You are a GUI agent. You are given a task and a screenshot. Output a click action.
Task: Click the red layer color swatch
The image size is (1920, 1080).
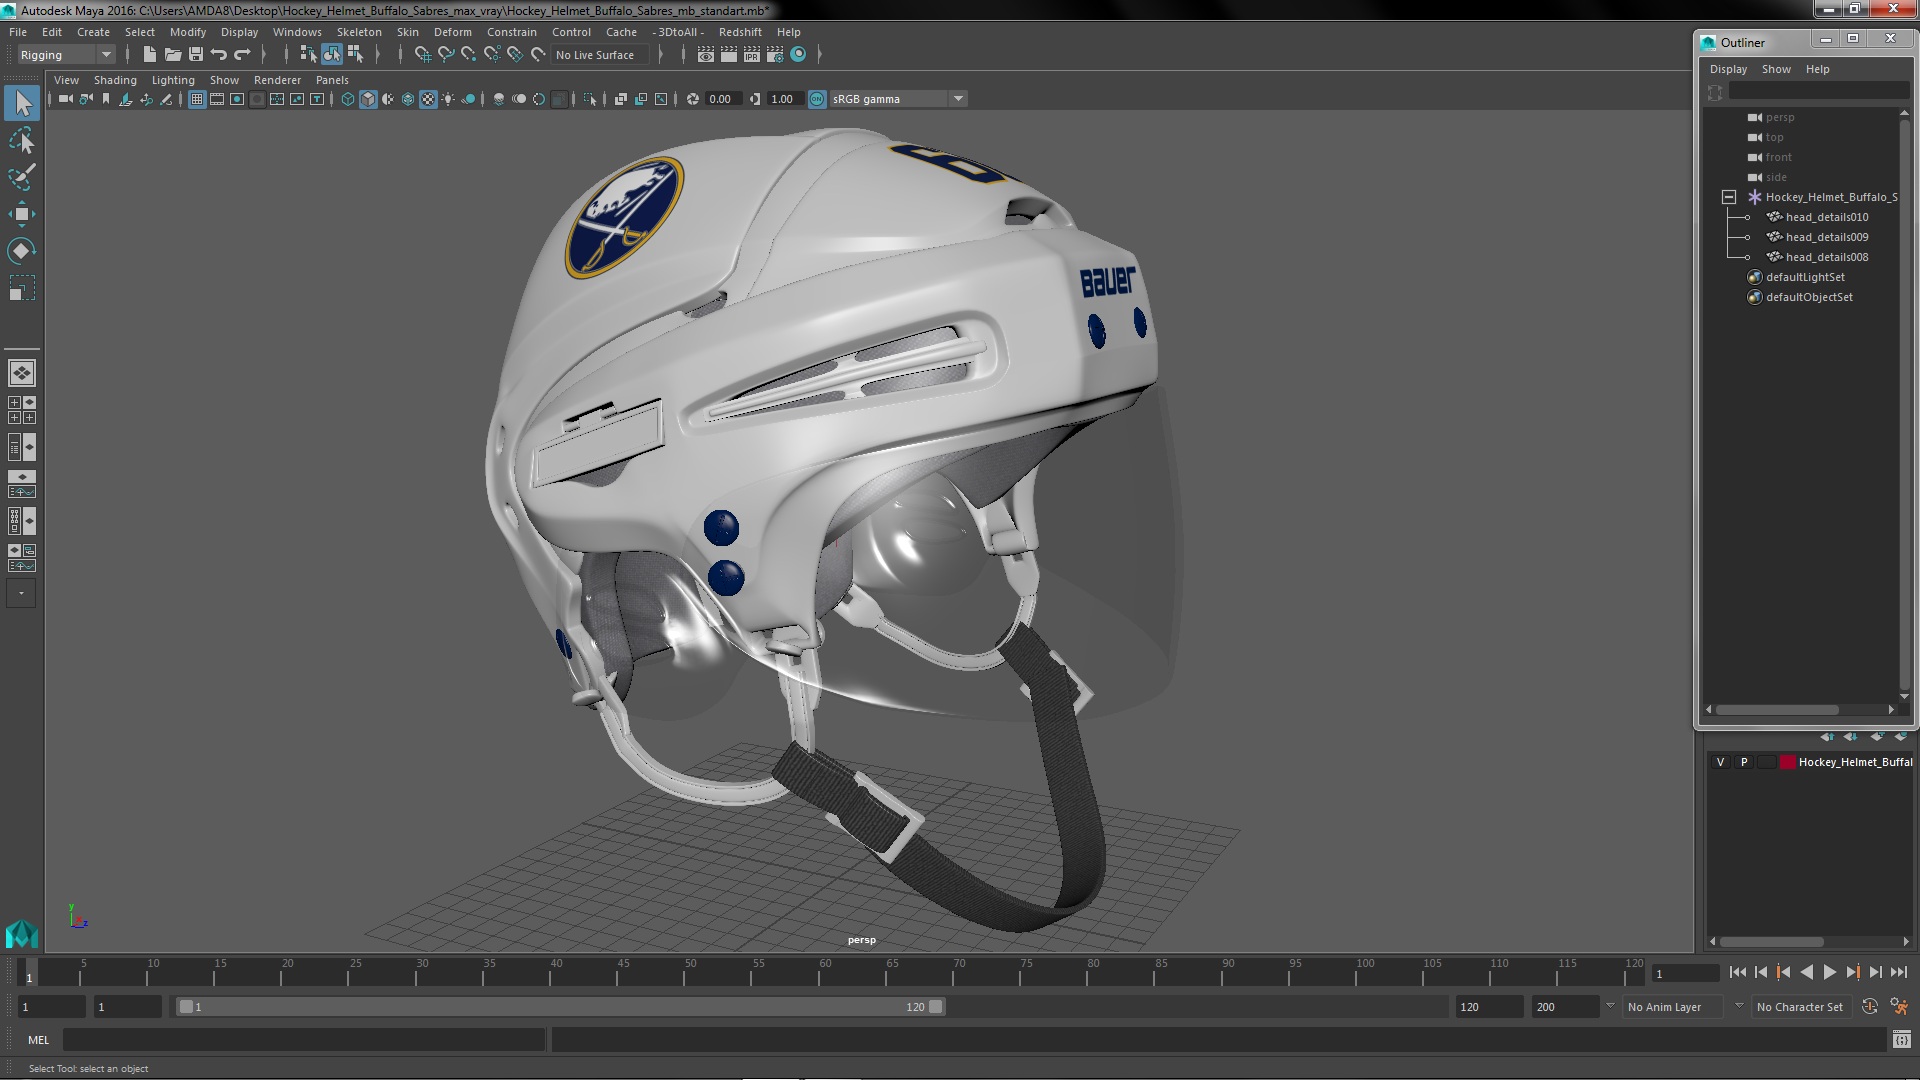pos(1787,762)
